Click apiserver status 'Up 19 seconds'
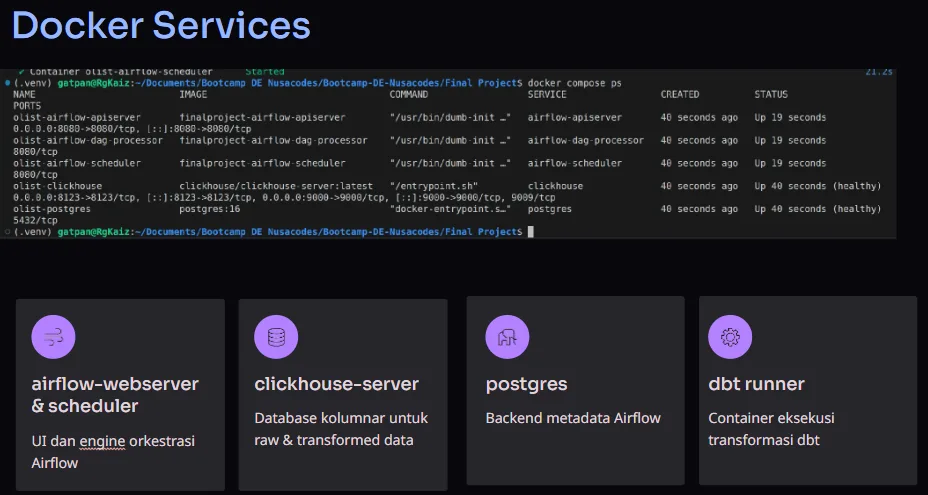This screenshot has width=928, height=495. (x=790, y=117)
